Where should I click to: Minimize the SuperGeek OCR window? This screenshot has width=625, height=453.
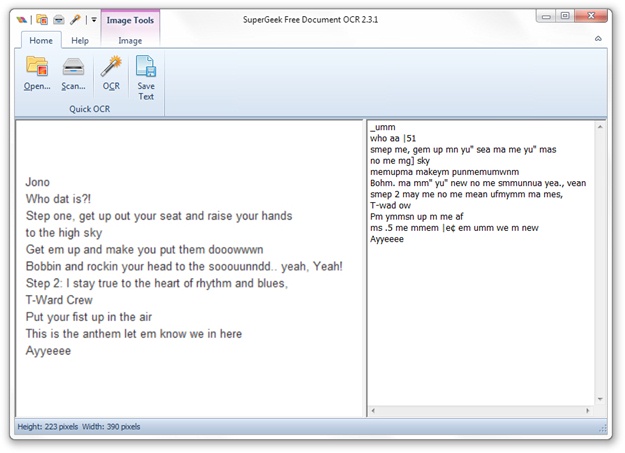[546, 16]
